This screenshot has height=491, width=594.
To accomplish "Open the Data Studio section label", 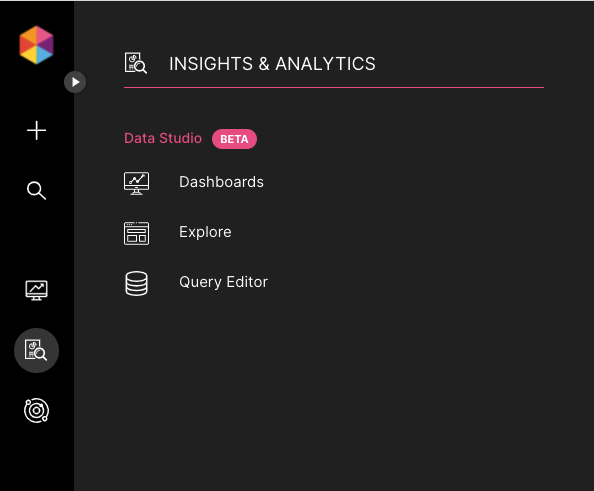I will click(x=163, y=138).
